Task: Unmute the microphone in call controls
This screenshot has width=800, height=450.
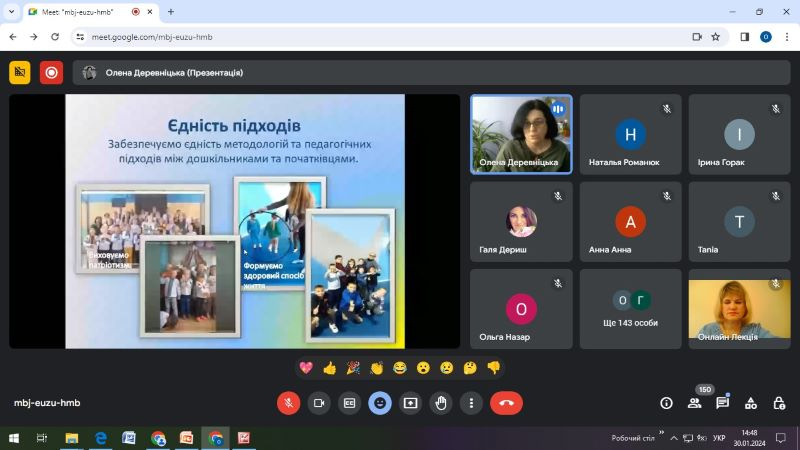Action: click(288, 403)
